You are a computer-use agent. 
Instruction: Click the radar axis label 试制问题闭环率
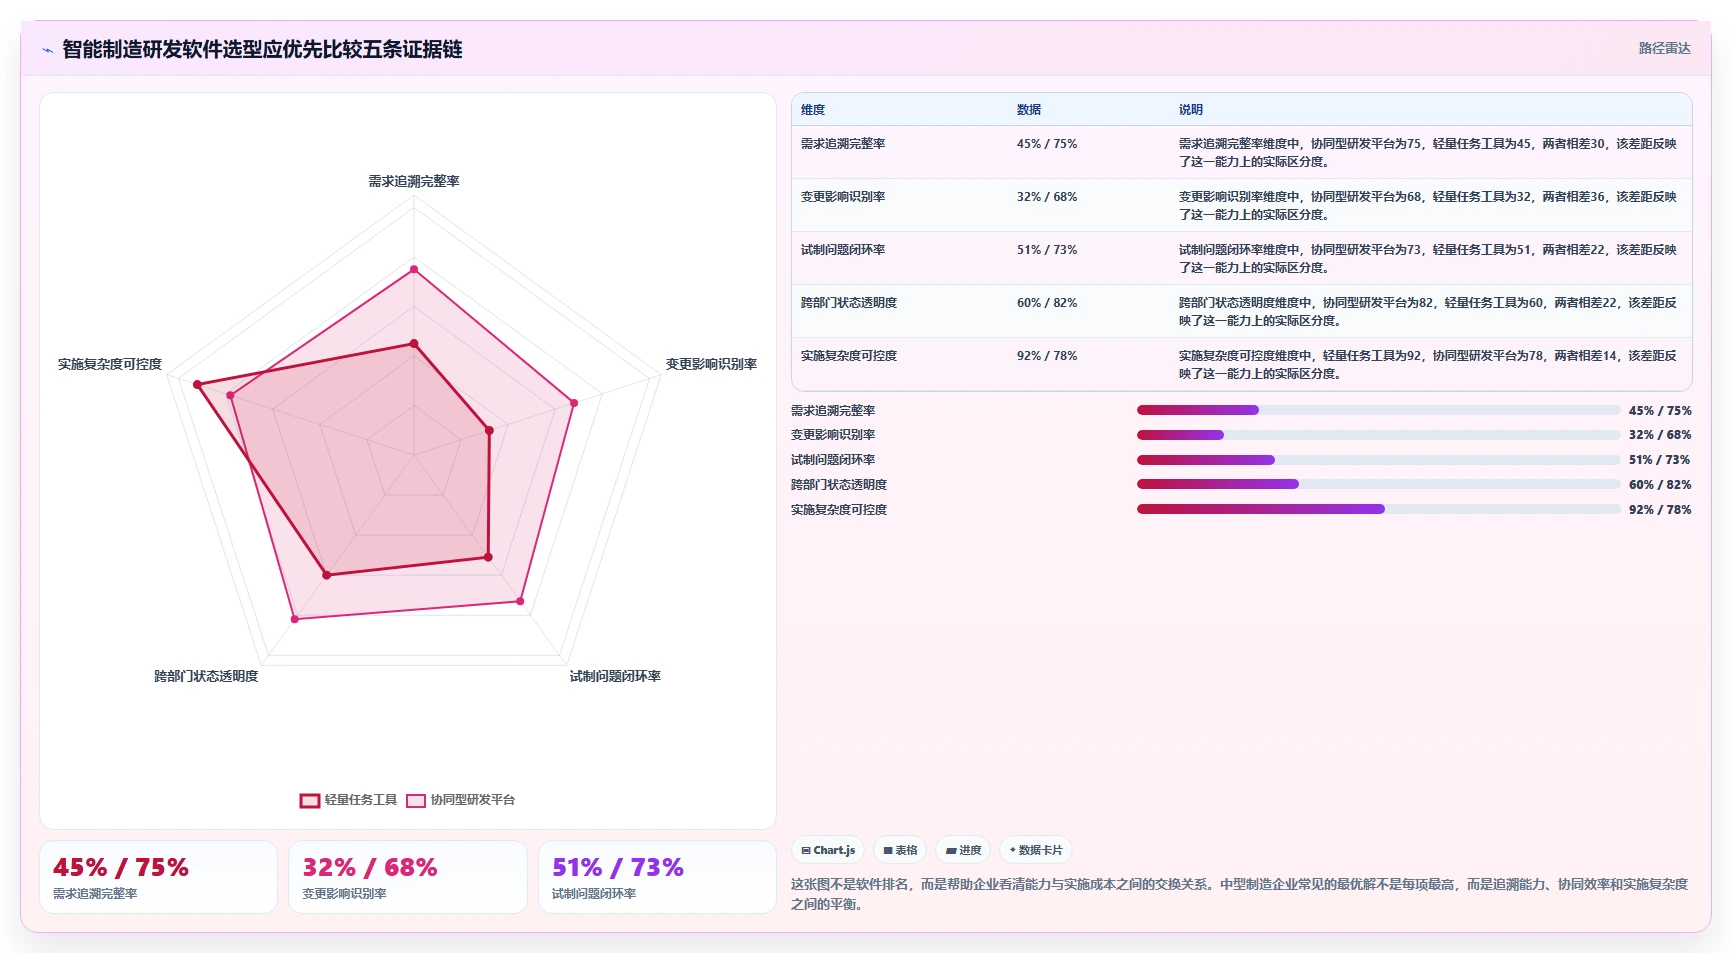[x=615, y=676]
